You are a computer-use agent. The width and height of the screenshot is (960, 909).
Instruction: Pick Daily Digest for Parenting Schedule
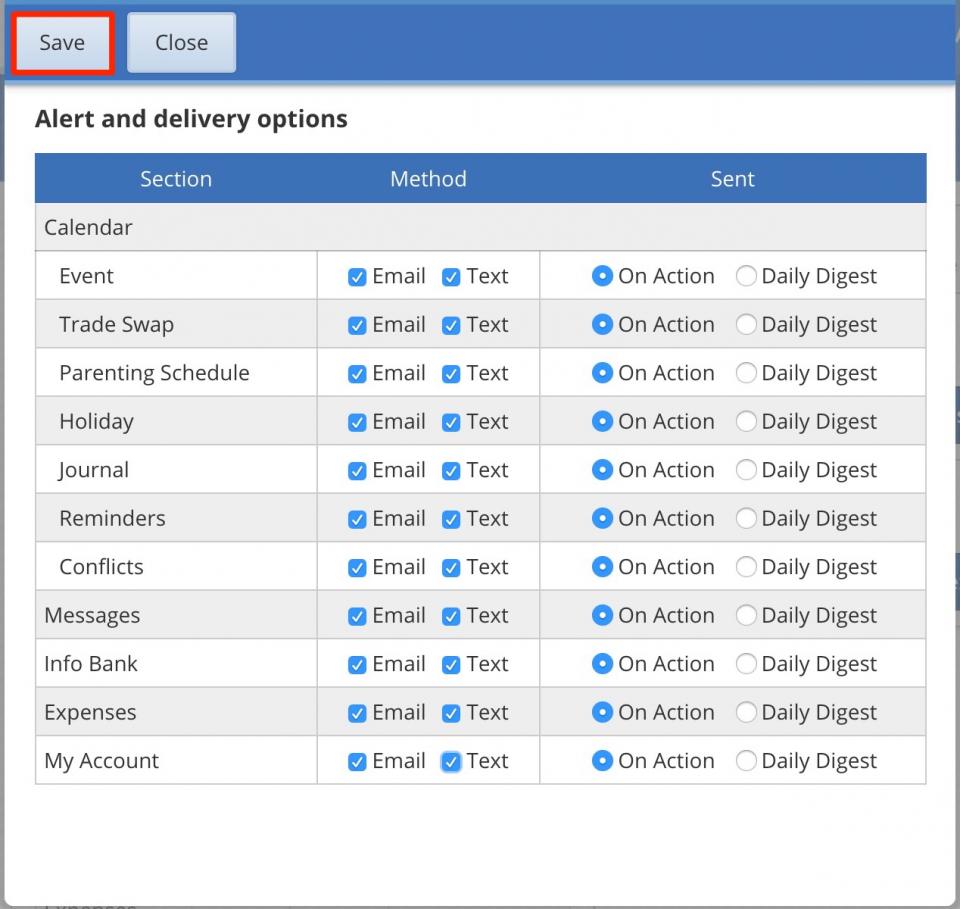click(746, 373)
